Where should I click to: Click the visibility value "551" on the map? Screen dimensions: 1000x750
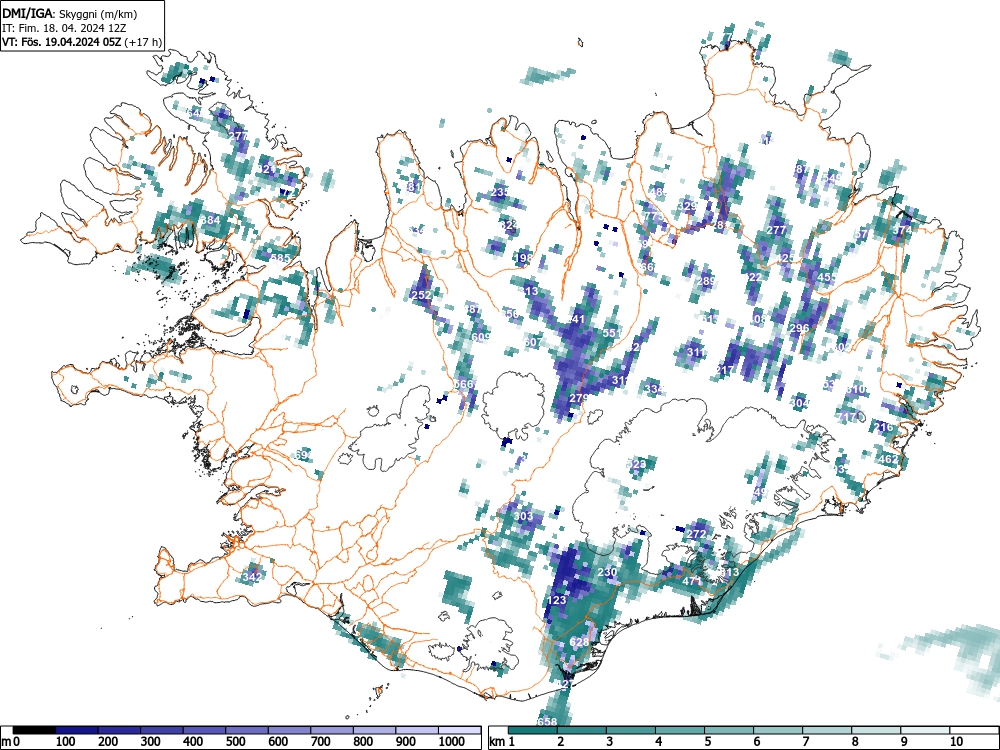[611, 333]
